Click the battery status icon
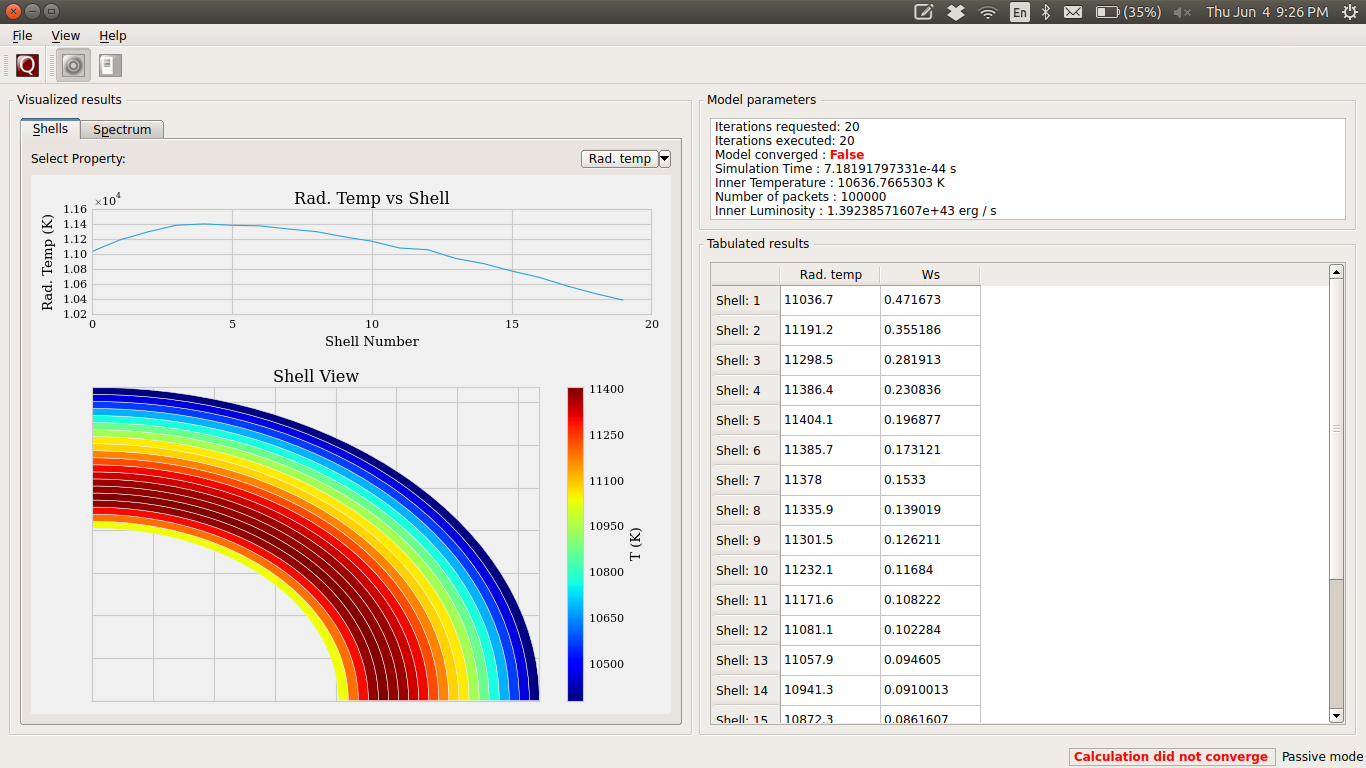This screenshot has width=1366, height=768. [1107, 12]
